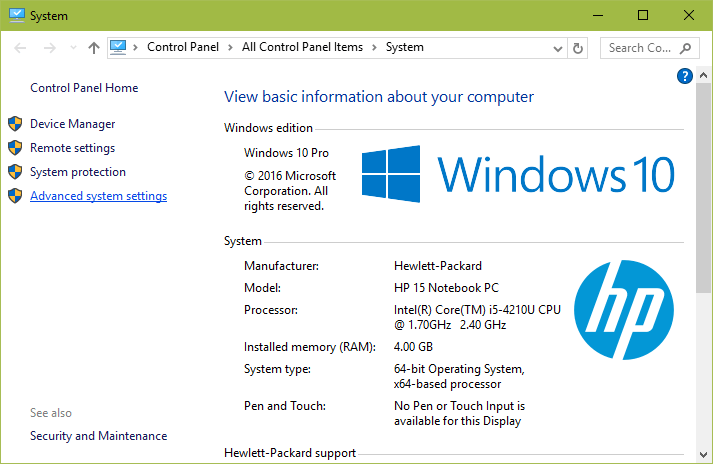Expand chevron after Control Panel breadcrumb
Viewport: 713px width, 464px height.
click(231, 47)
